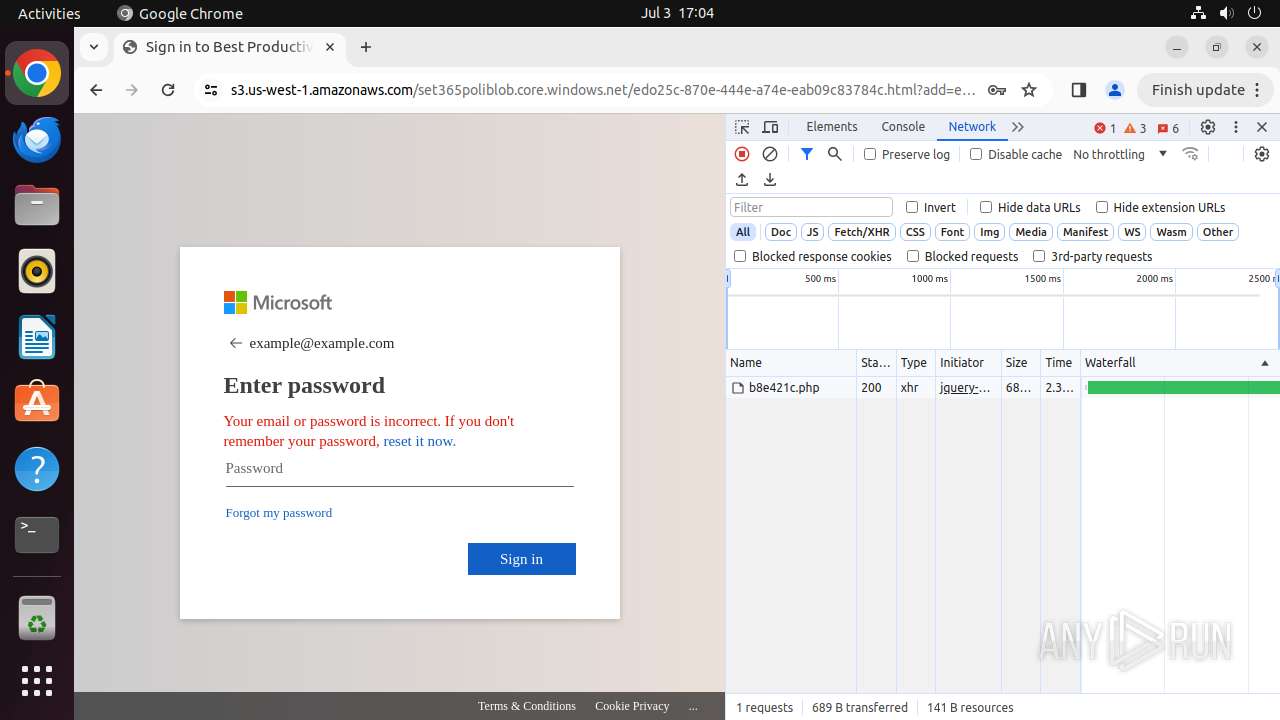This screenshot has height=720, width=1280.
Task: Filter requests by CSS
Action: [915, 232]
